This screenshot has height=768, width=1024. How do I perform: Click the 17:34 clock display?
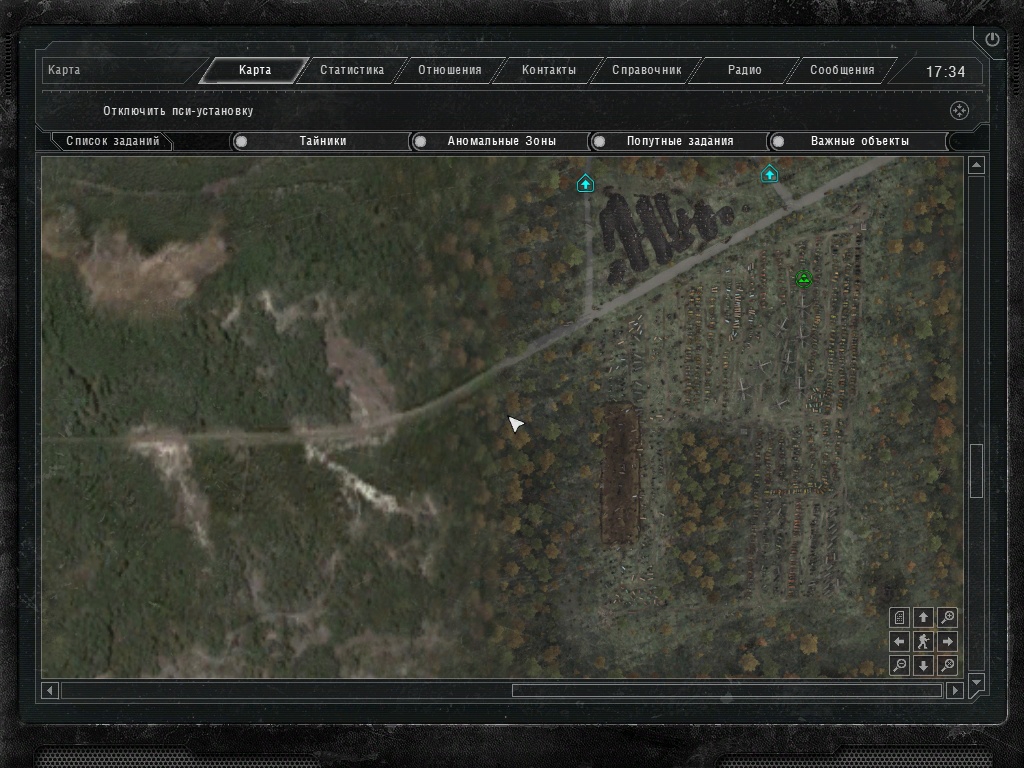pyautogui.click(x=945, y=71)
